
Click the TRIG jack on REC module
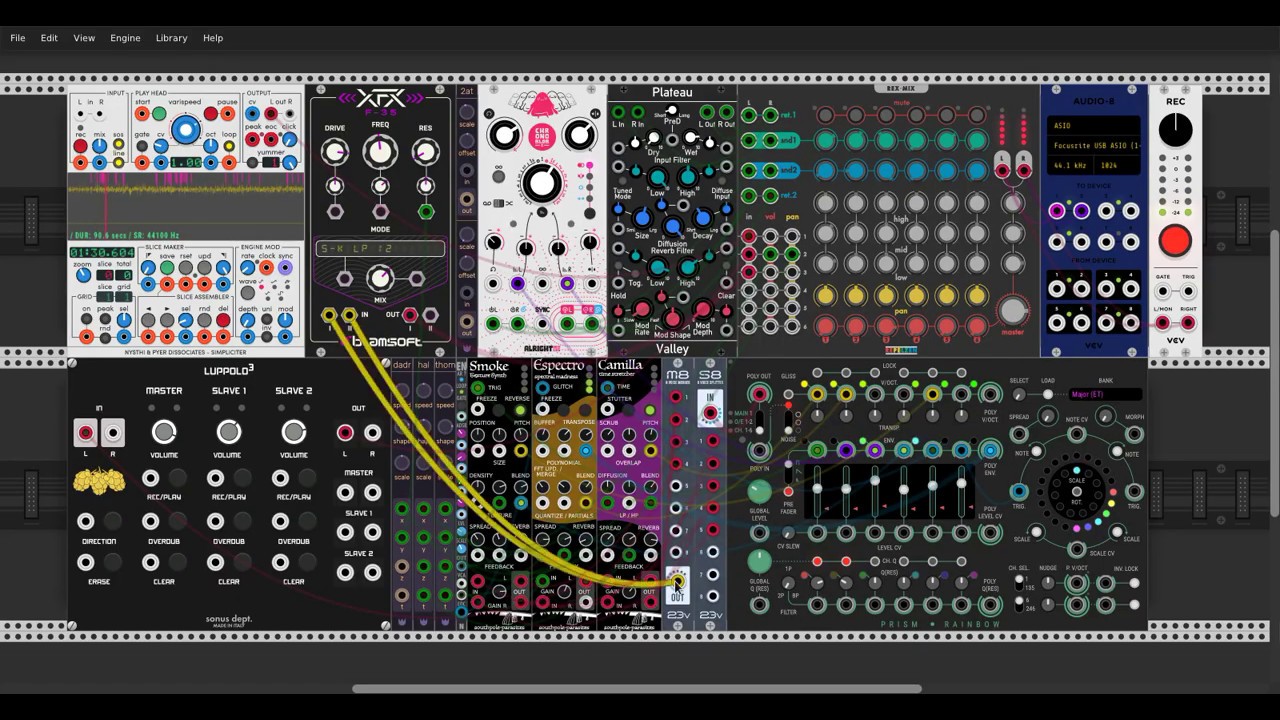click(x=1188, y=292)
